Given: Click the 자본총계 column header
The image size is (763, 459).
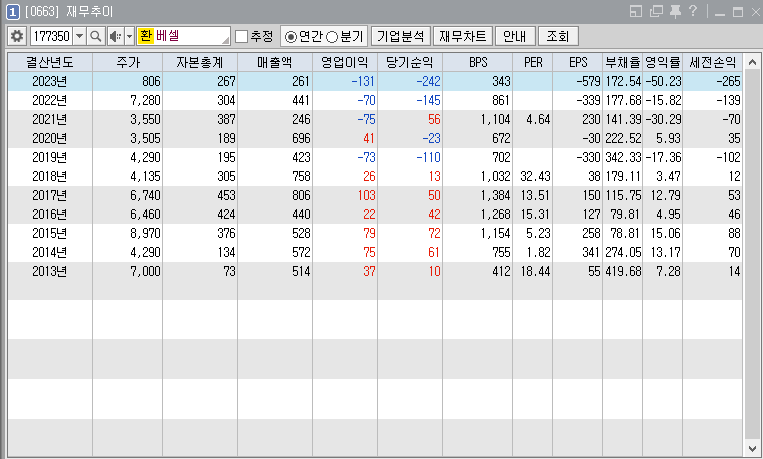Looking at the screenshot, I should coord(200,62).
